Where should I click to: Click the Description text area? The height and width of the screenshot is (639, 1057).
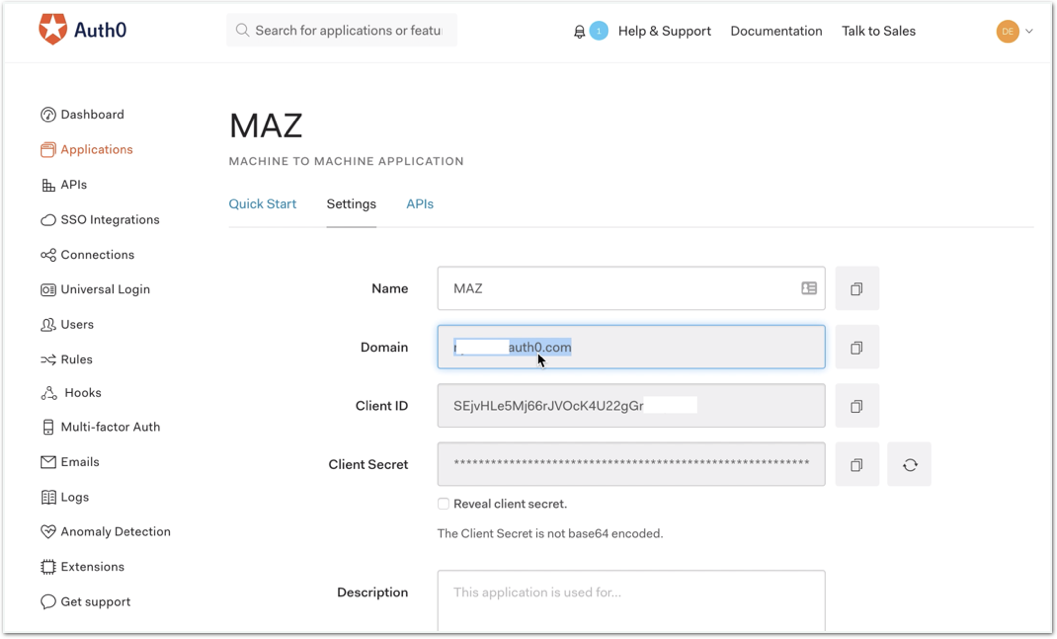(631, 601)
